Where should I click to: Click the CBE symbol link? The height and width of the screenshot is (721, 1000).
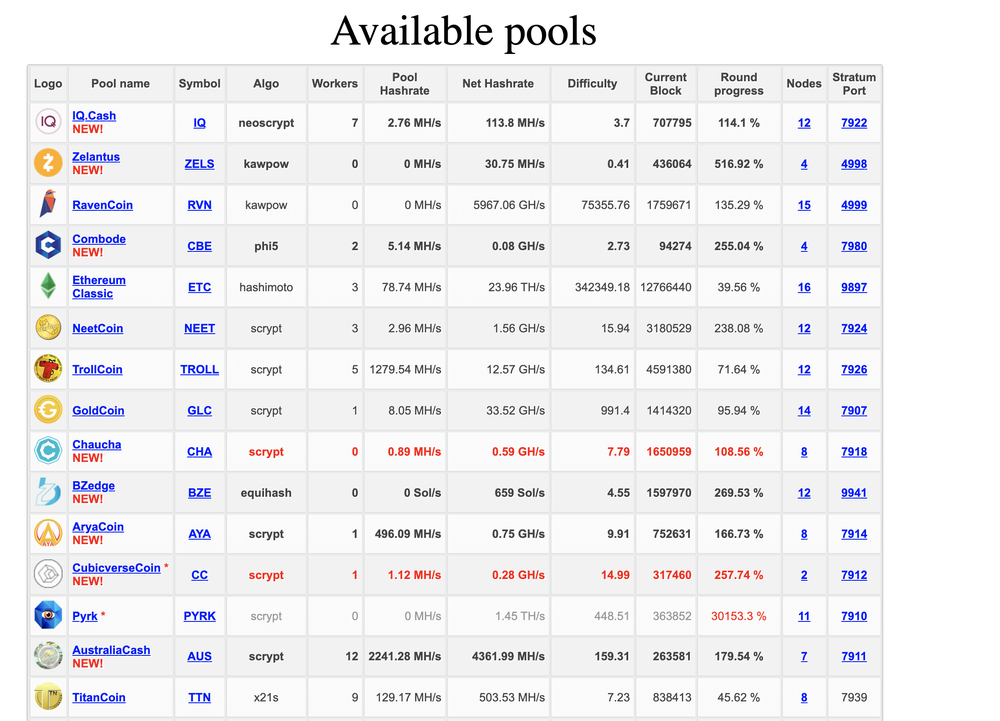coord(200,246)
